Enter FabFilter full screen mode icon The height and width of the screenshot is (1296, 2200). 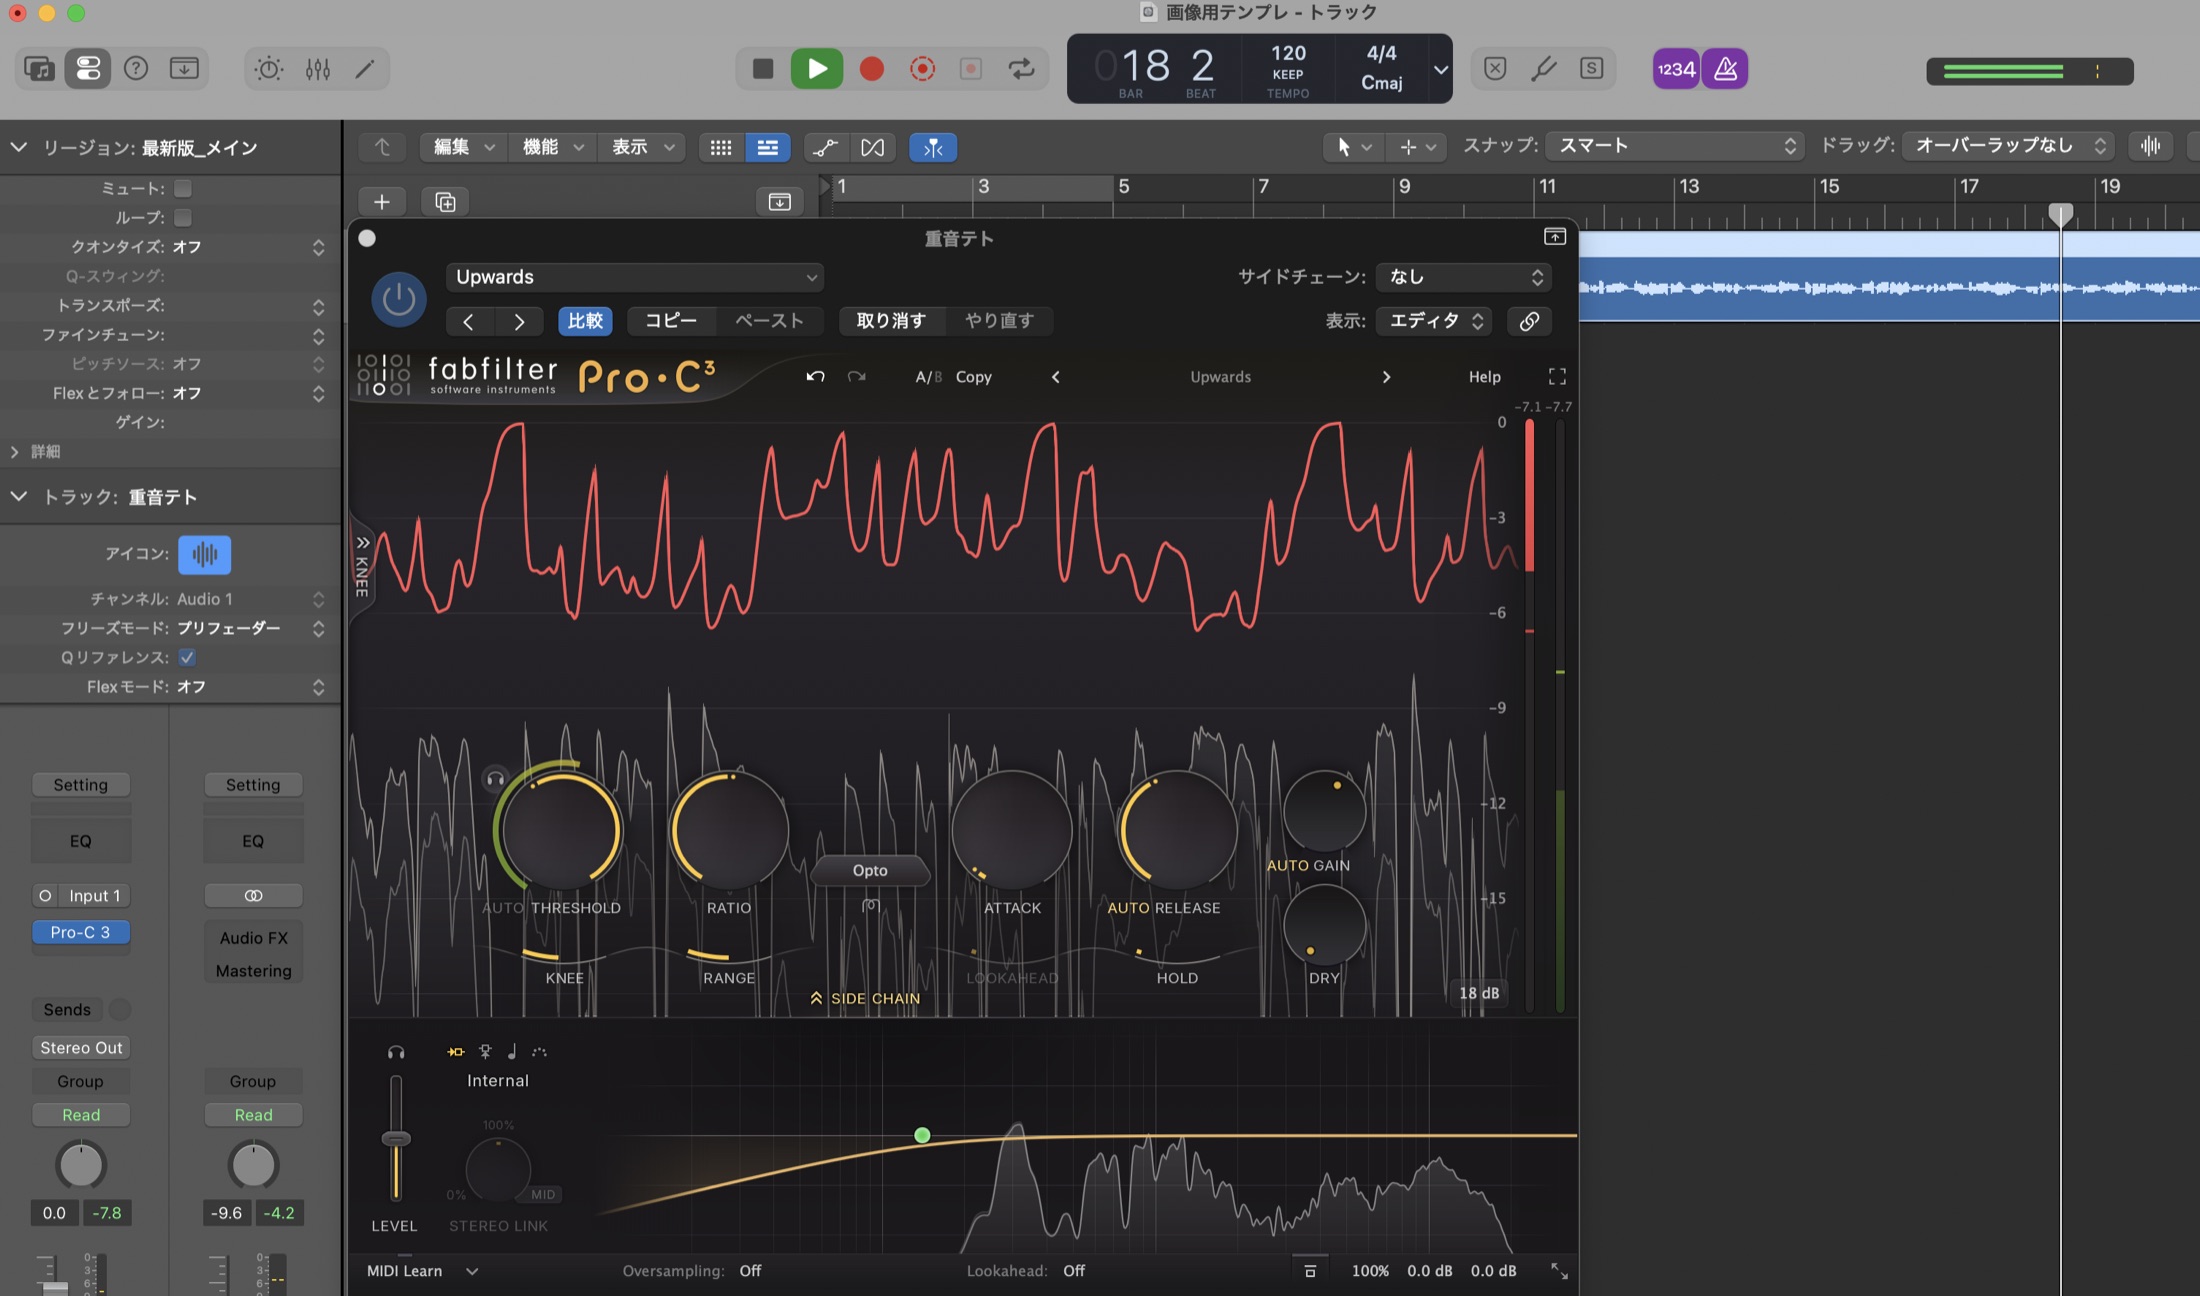(1557, 377)
